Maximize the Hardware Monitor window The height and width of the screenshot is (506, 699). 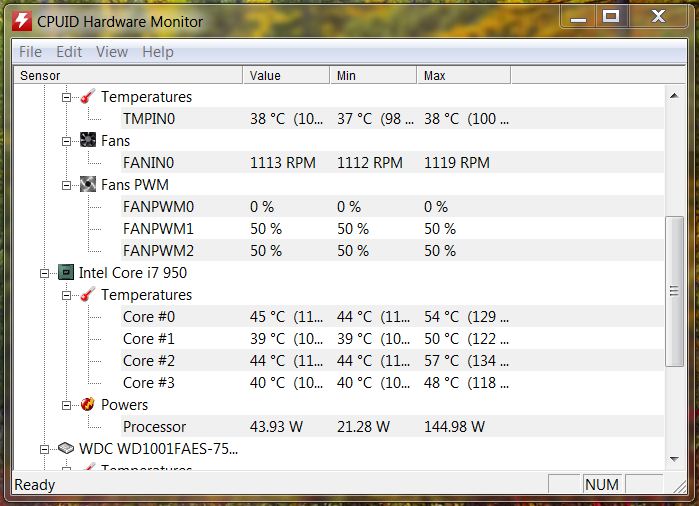tap(611, 17)
